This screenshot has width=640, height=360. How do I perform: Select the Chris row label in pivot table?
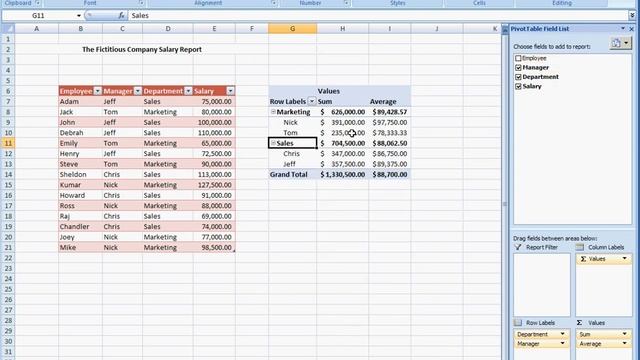[292, 153]
